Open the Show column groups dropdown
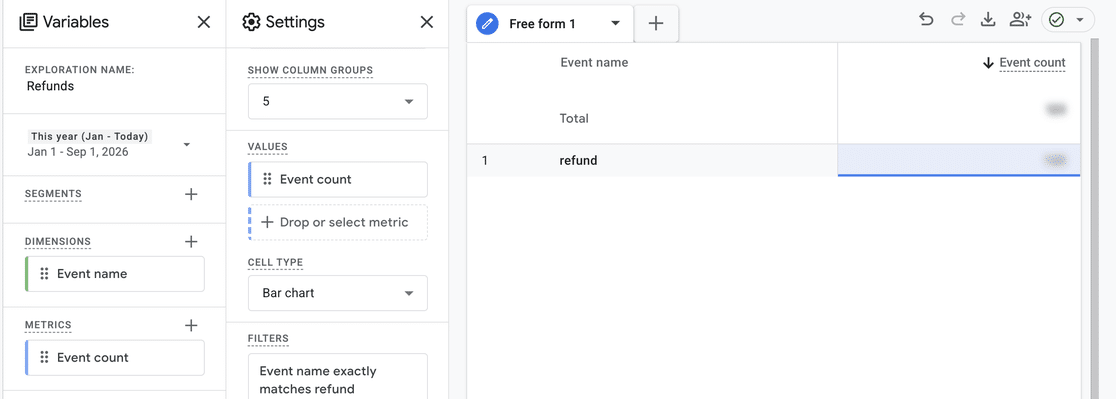Viewport: 1116px width, 399px height. coord(338,102)
